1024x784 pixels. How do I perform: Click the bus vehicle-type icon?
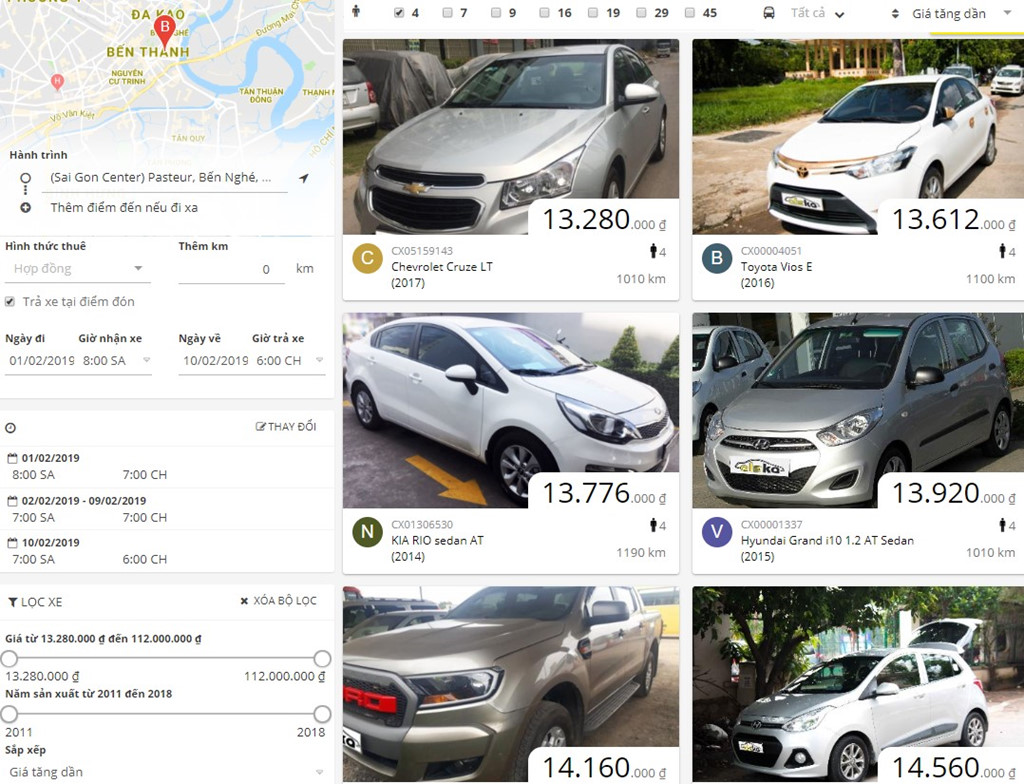[768, 13]
